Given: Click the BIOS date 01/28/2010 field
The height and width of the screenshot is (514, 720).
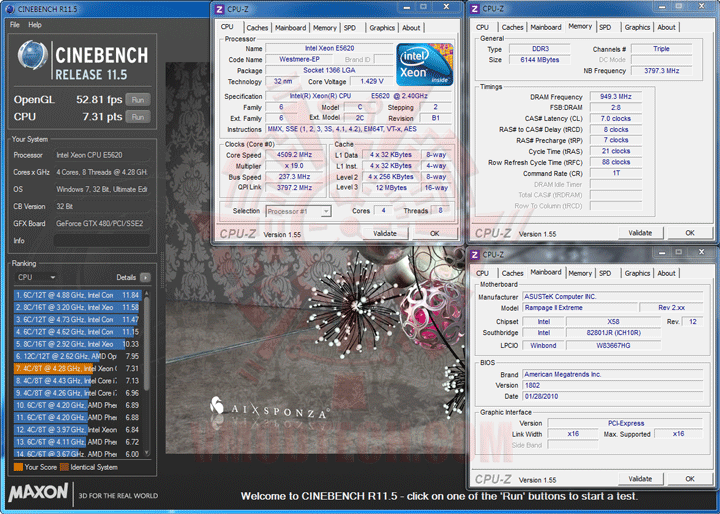Looking at the screenshot, I should point(613,396).
